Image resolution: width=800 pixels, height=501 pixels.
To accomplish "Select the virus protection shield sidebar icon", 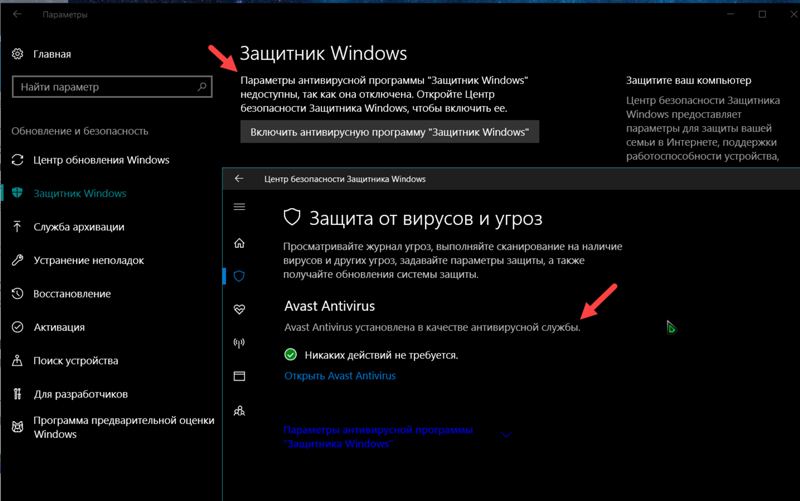I will click(x=239, y=276).
